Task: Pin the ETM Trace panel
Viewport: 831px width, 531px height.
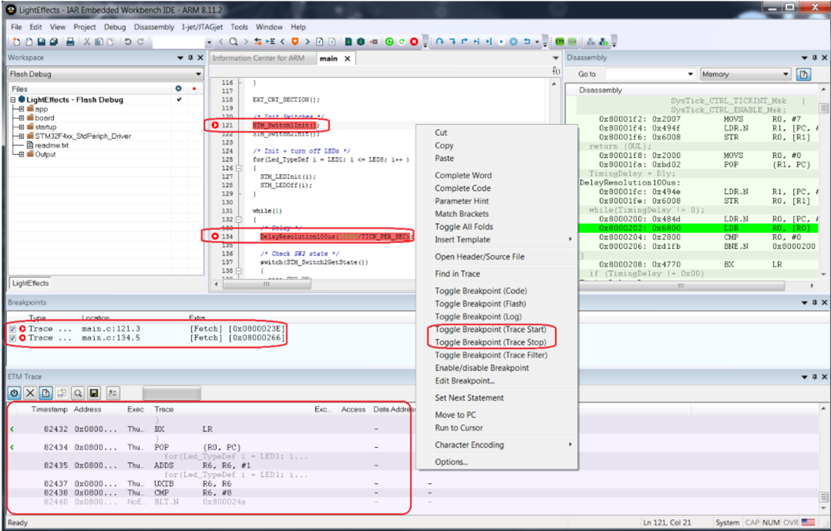Action: coord(815,376)
